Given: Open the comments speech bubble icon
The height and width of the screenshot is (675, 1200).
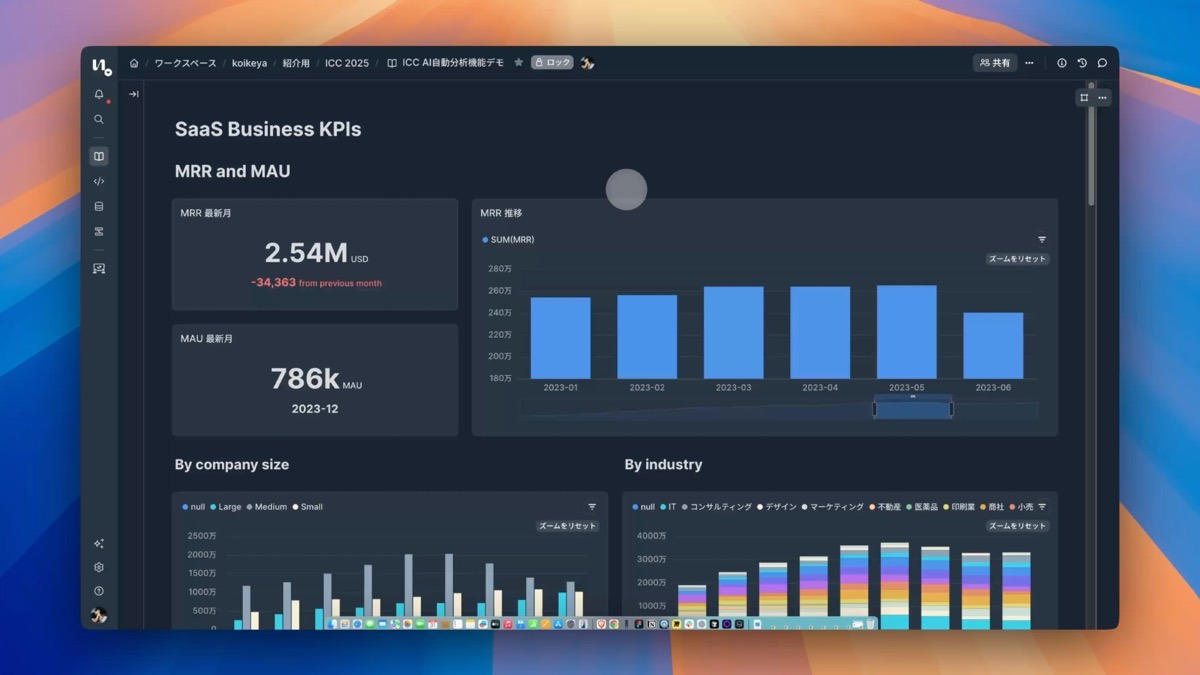Looking at the screenshot, I should [x=1102, y=63].
